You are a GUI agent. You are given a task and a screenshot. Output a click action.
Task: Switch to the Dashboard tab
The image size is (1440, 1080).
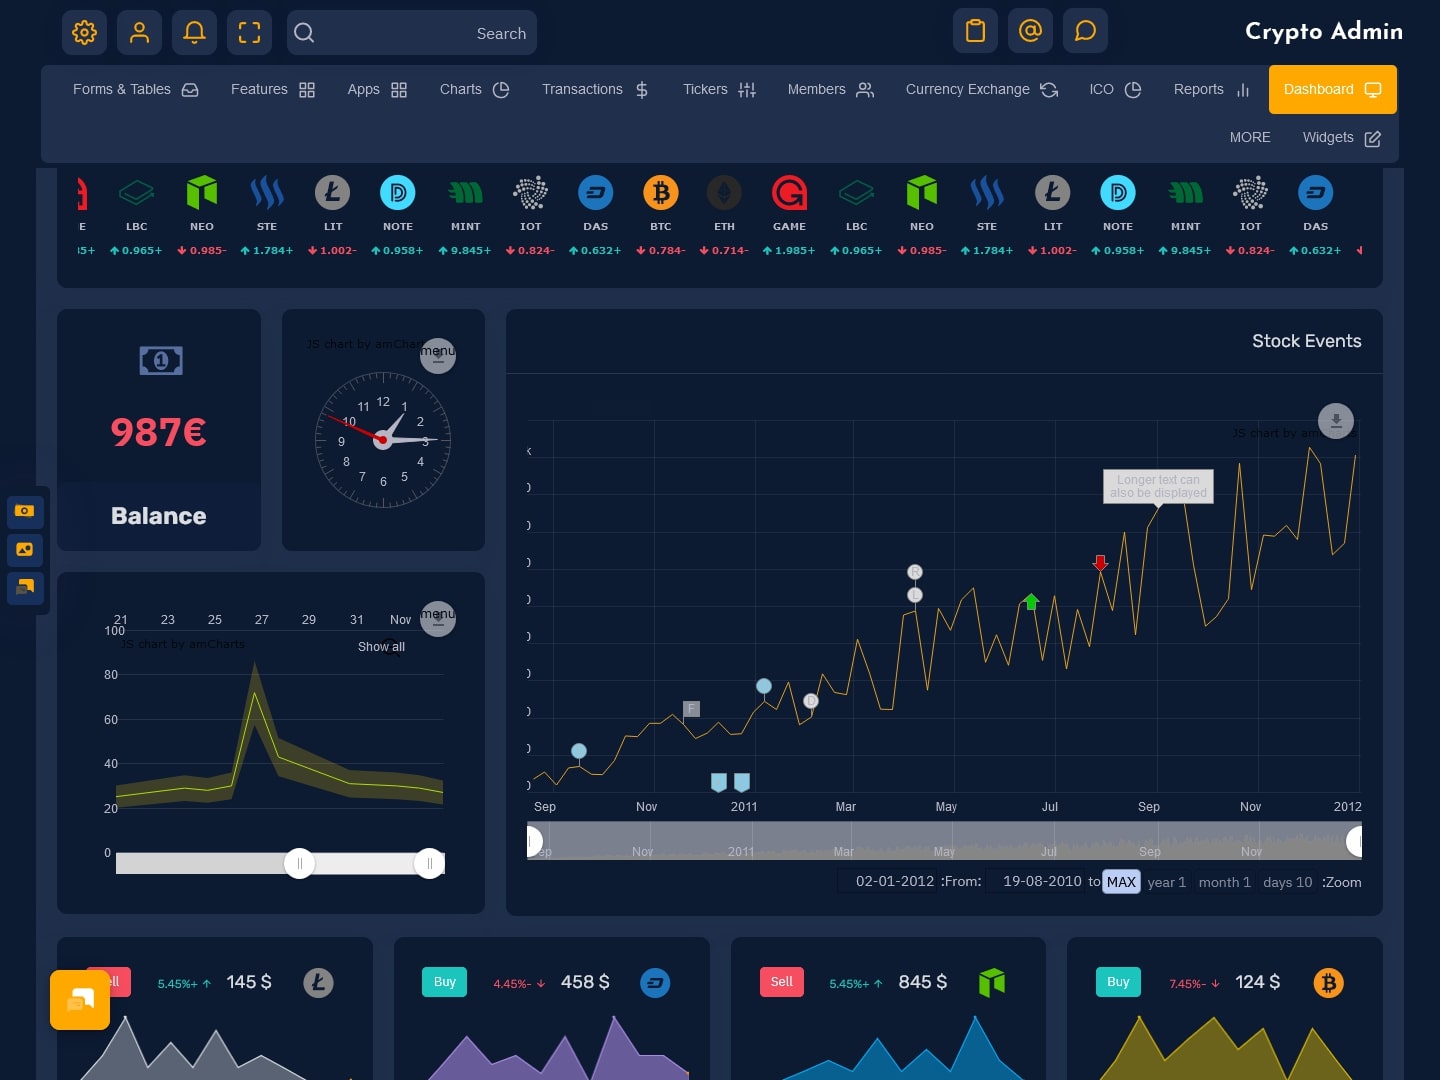pyautogui.click(x=1332, y=89)
